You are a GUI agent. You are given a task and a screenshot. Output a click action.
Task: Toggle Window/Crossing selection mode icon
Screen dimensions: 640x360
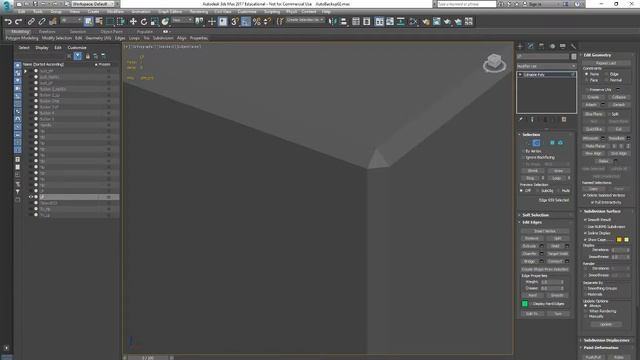tap(120, 22)
